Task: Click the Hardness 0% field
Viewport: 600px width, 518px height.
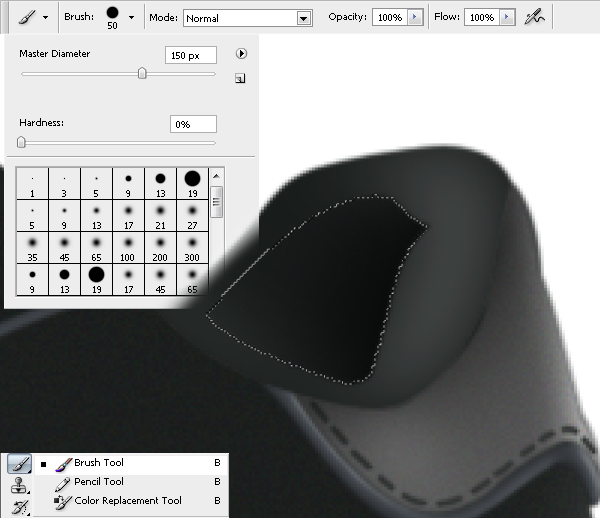Action: coord(193,124)
